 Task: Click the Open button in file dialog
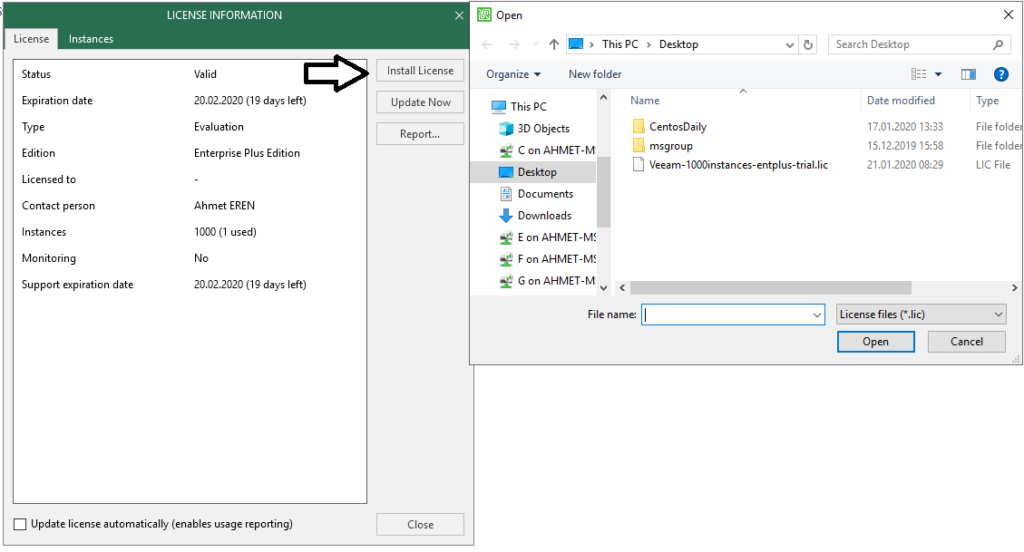876,342
